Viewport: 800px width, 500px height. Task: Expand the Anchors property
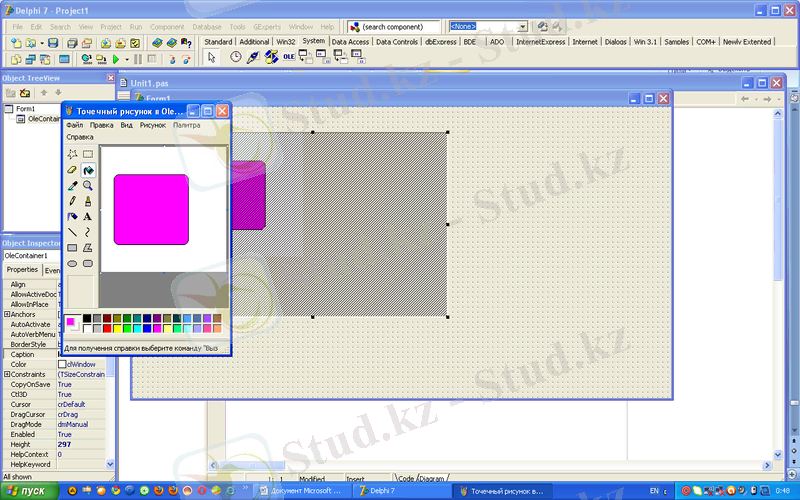pyautogui.click(x=7, y=314)
